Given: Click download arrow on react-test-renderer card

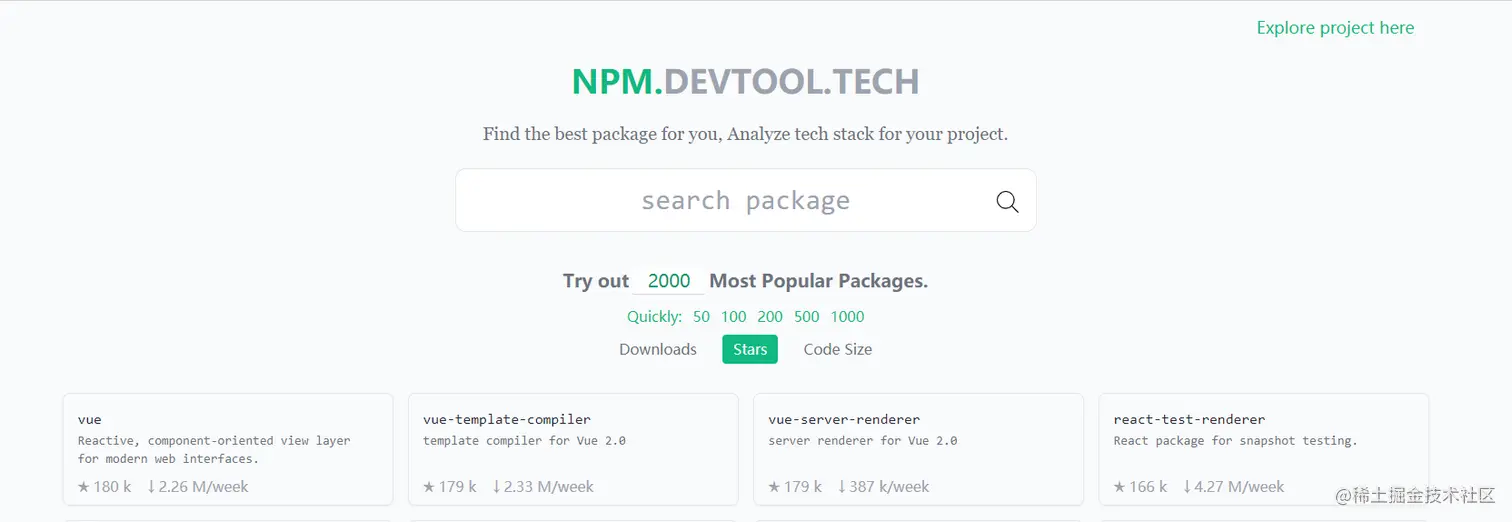Looking at the screenshot, I should click(x=1187, y=487).
